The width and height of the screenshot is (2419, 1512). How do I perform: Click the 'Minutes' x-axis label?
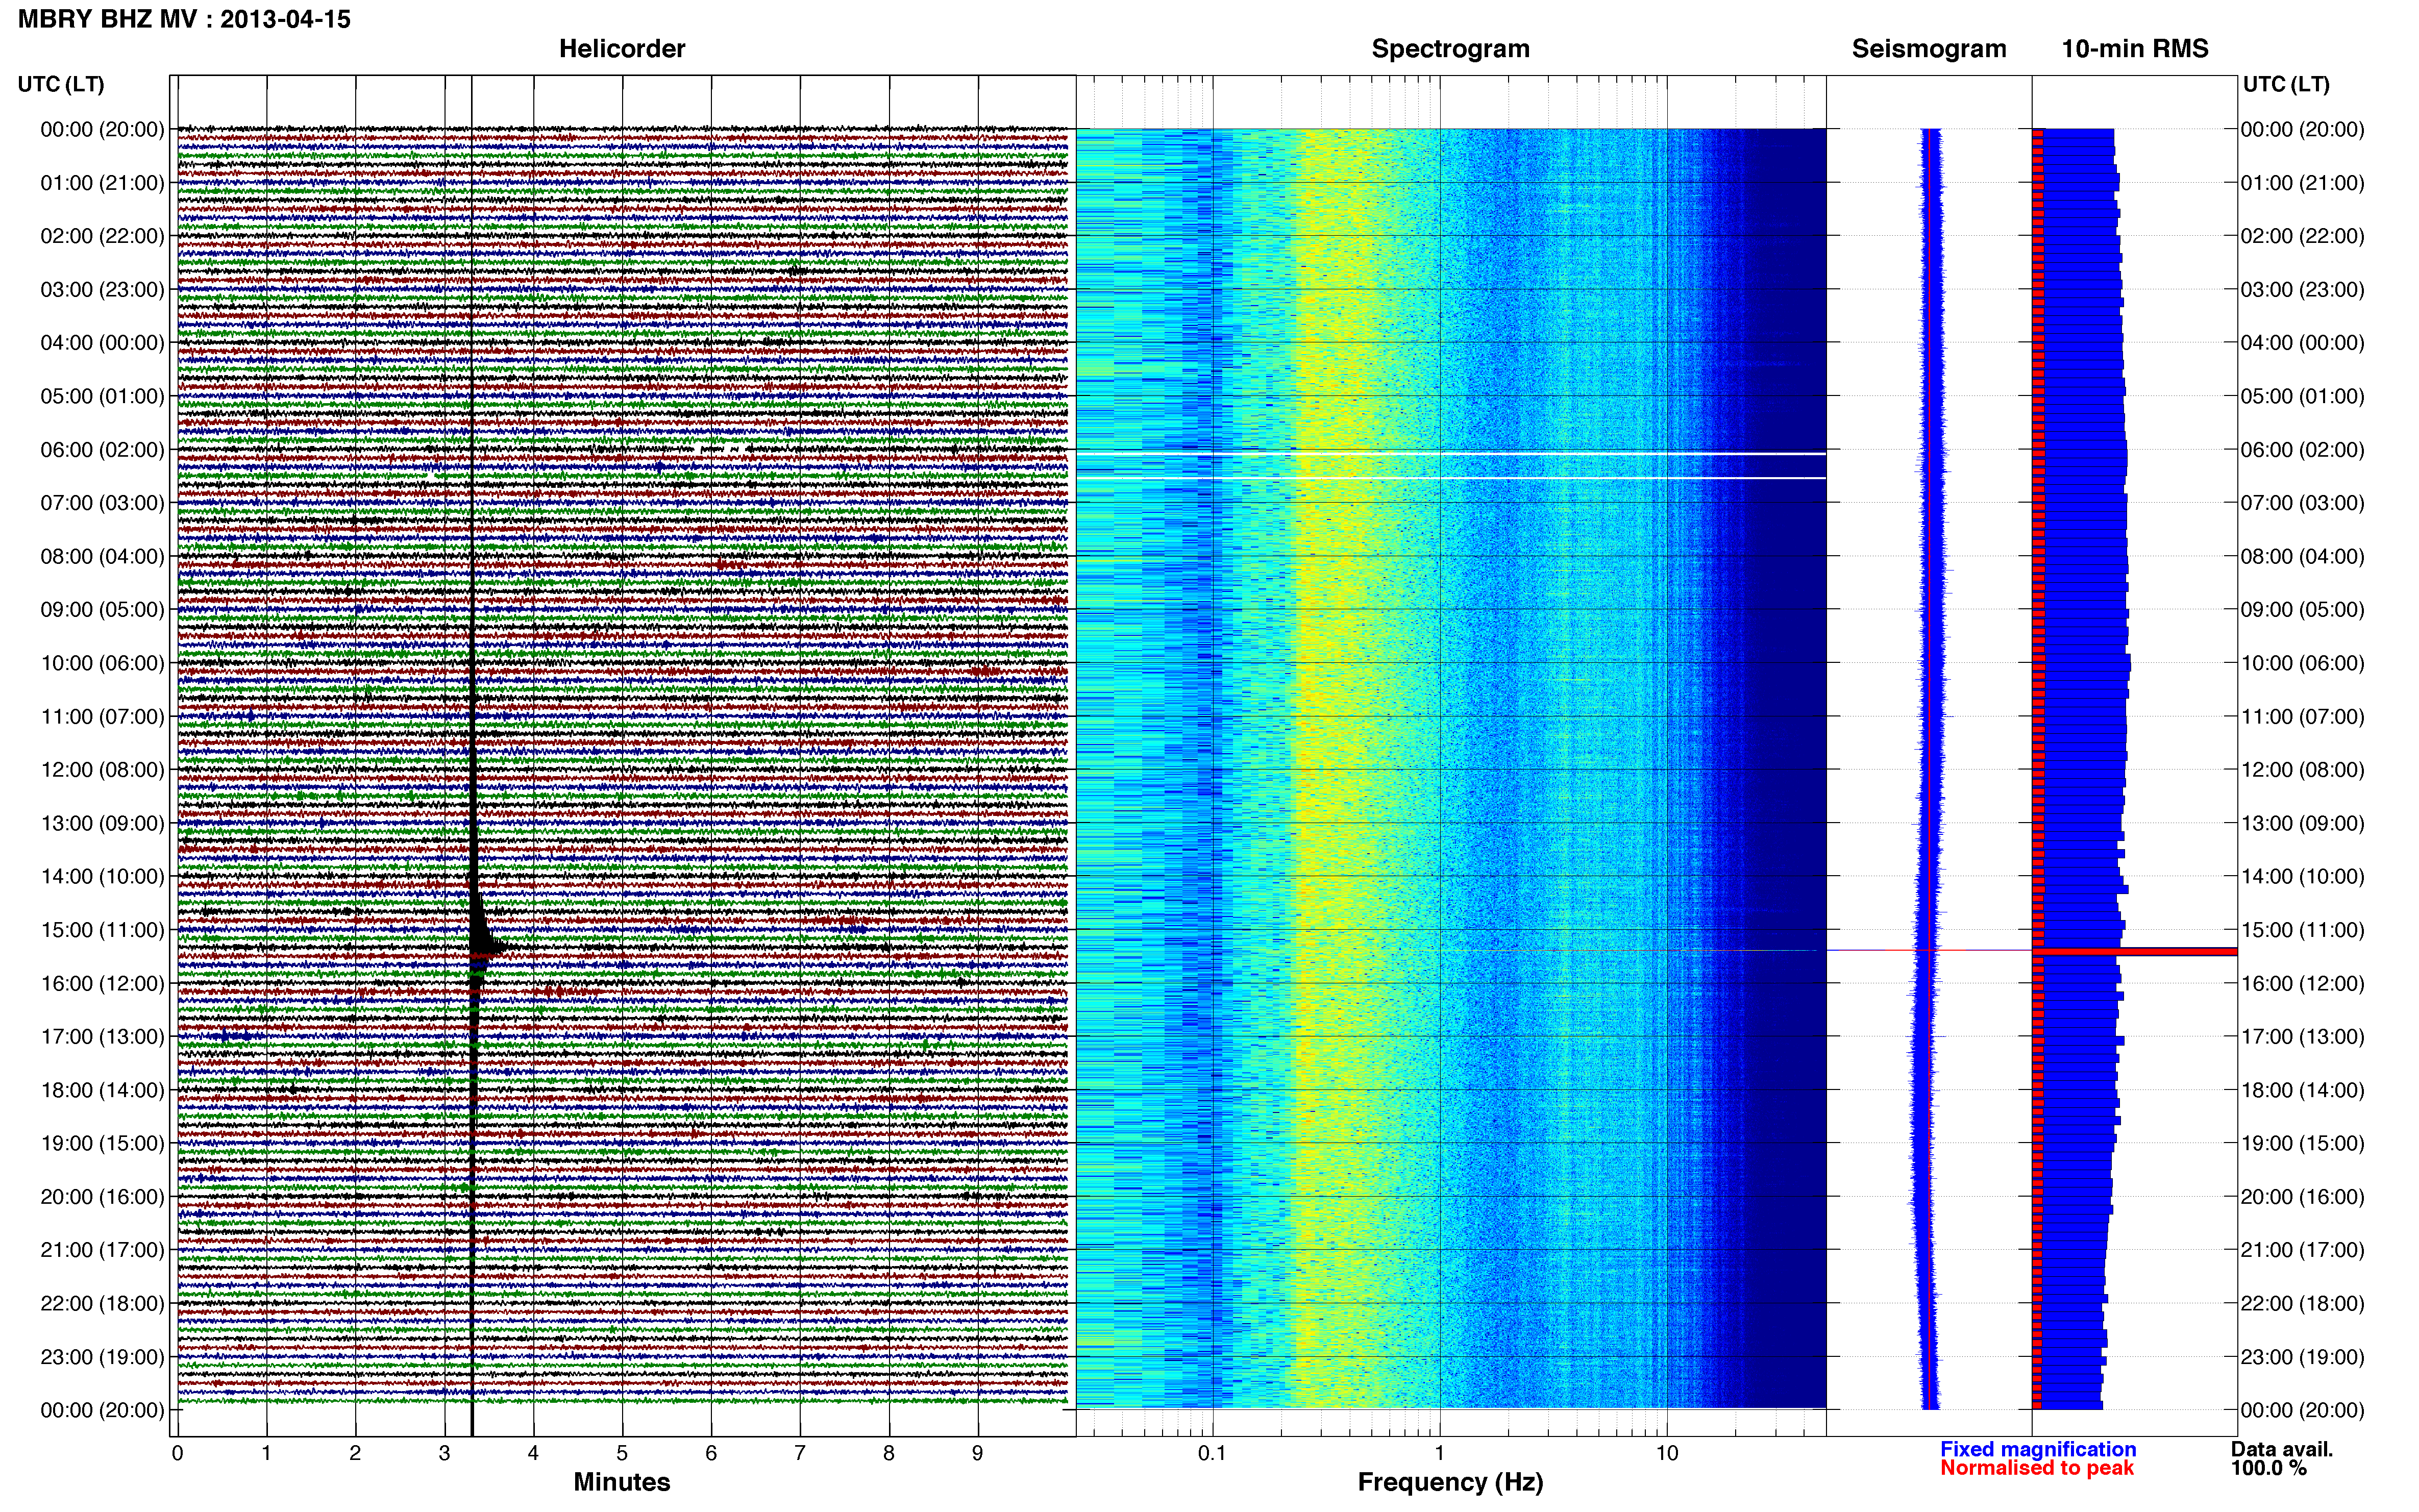(622, 1482)
